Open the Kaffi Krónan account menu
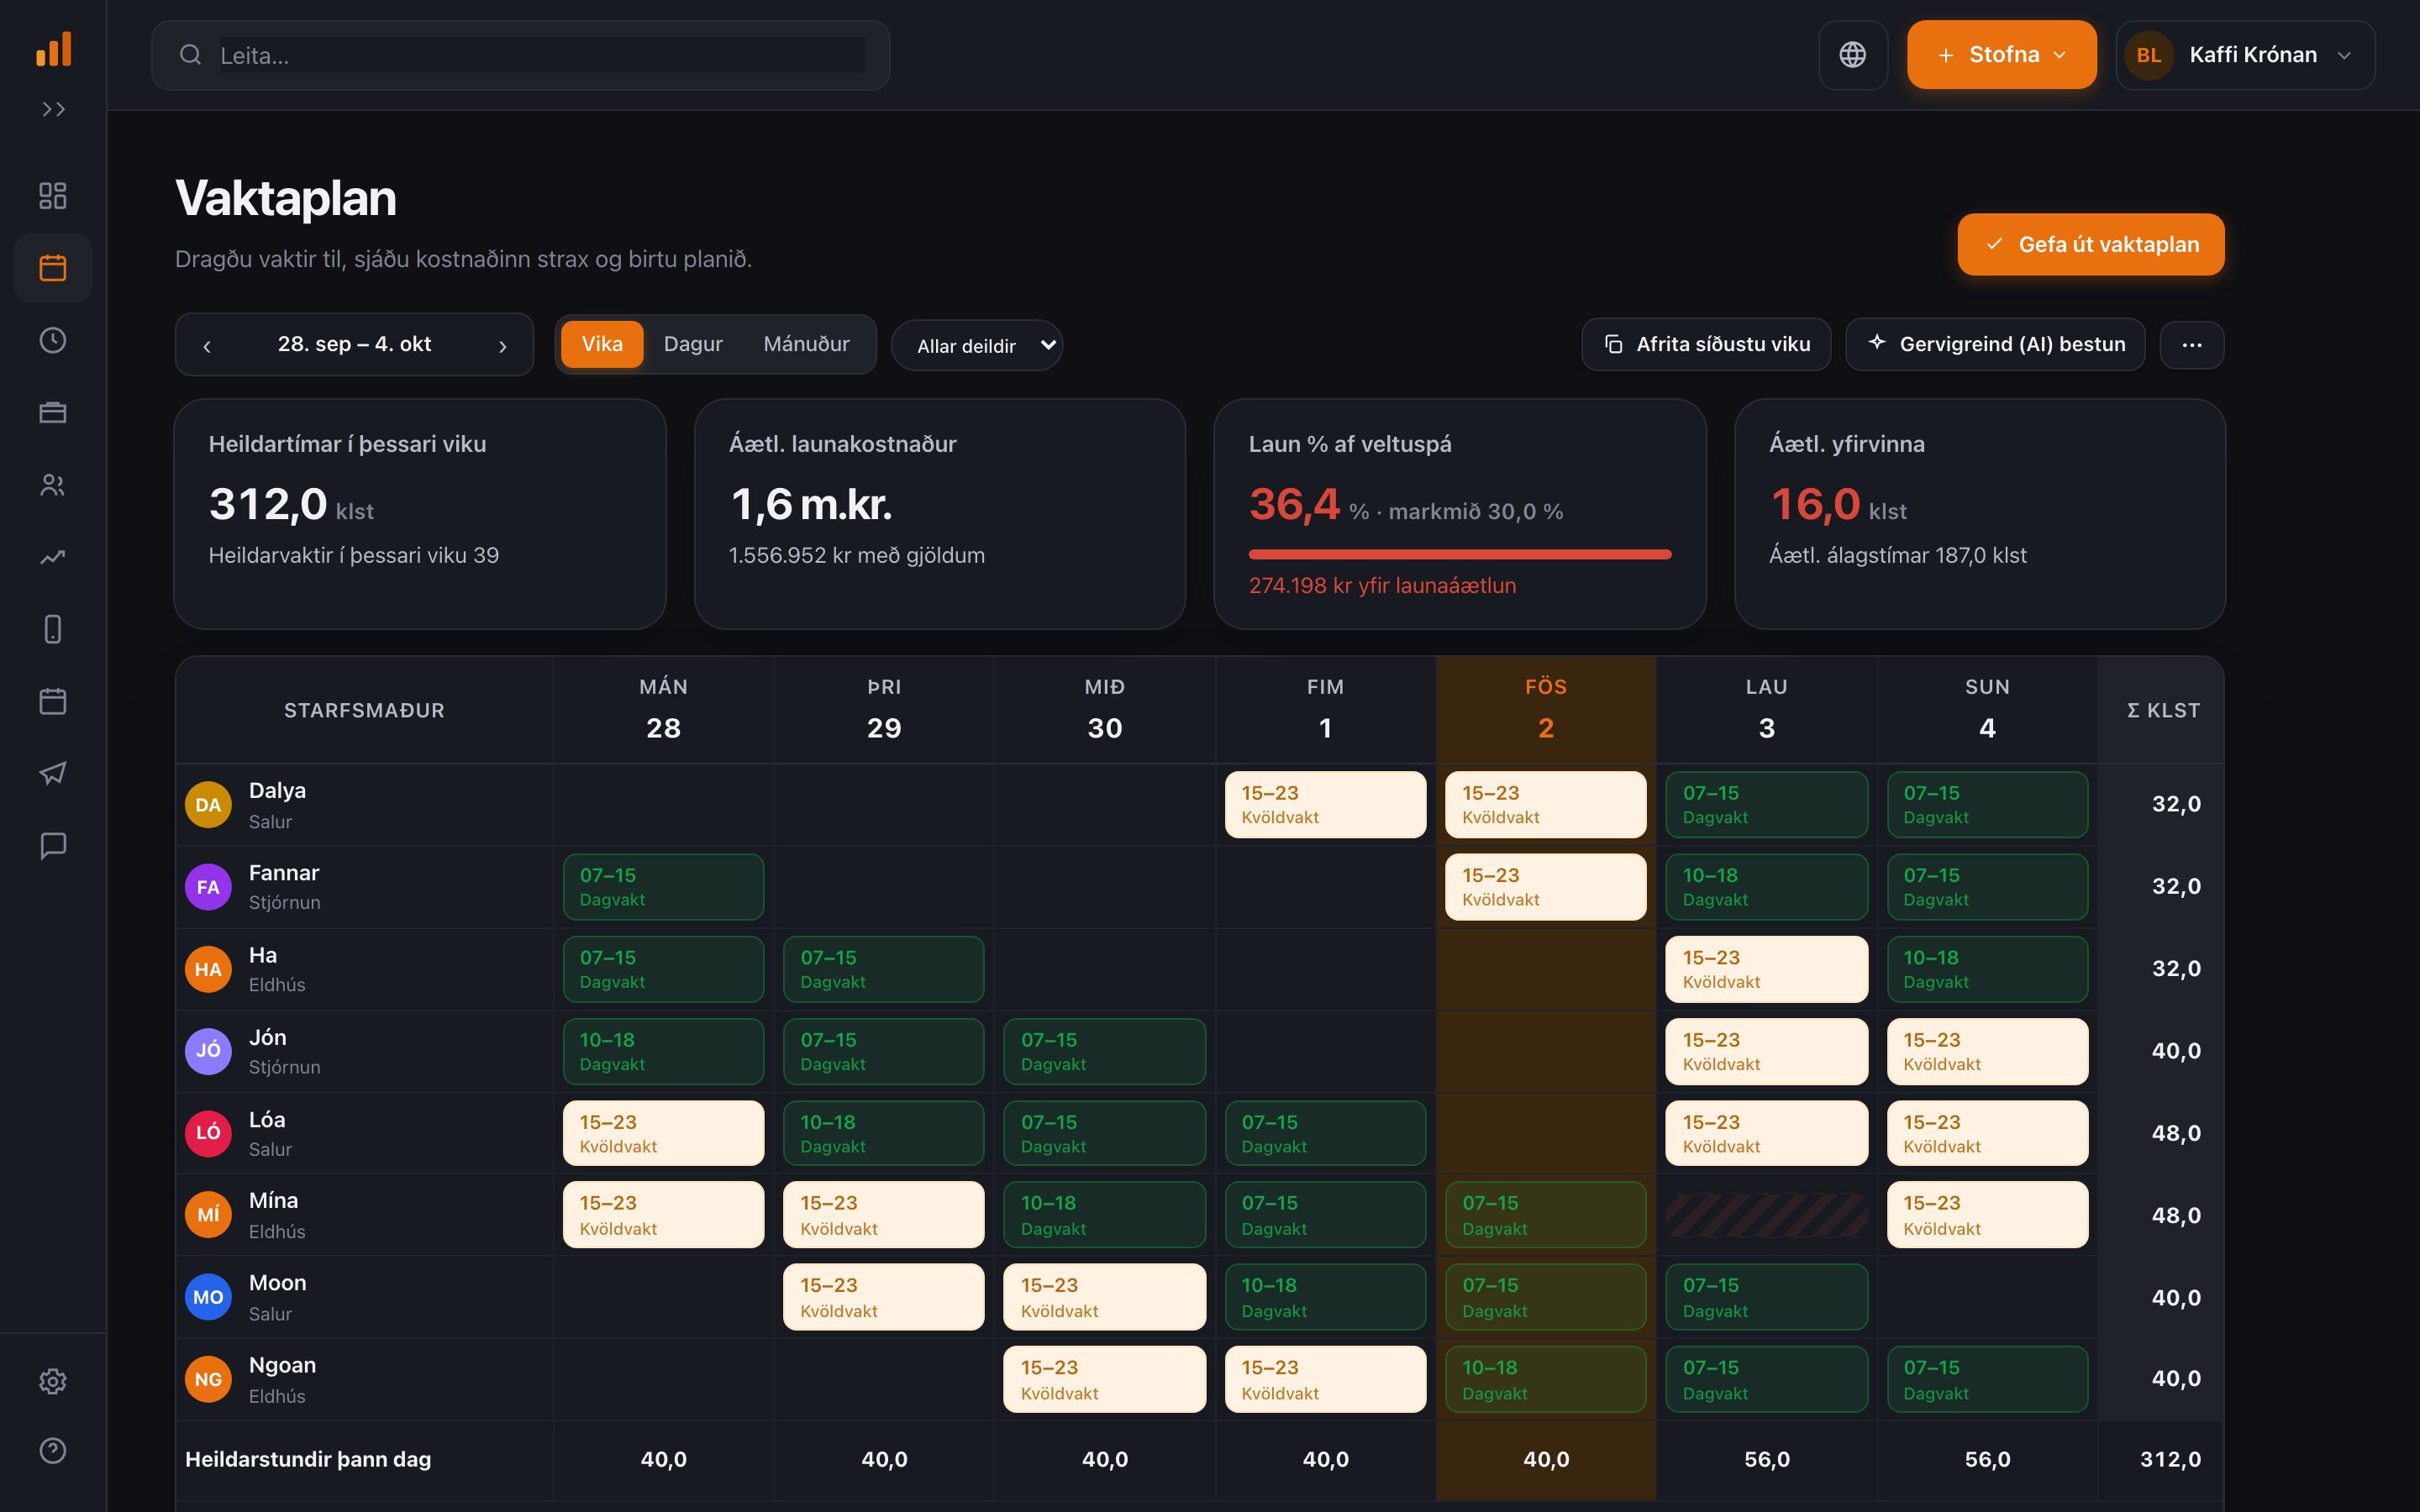 click(x=2245, y=55)
